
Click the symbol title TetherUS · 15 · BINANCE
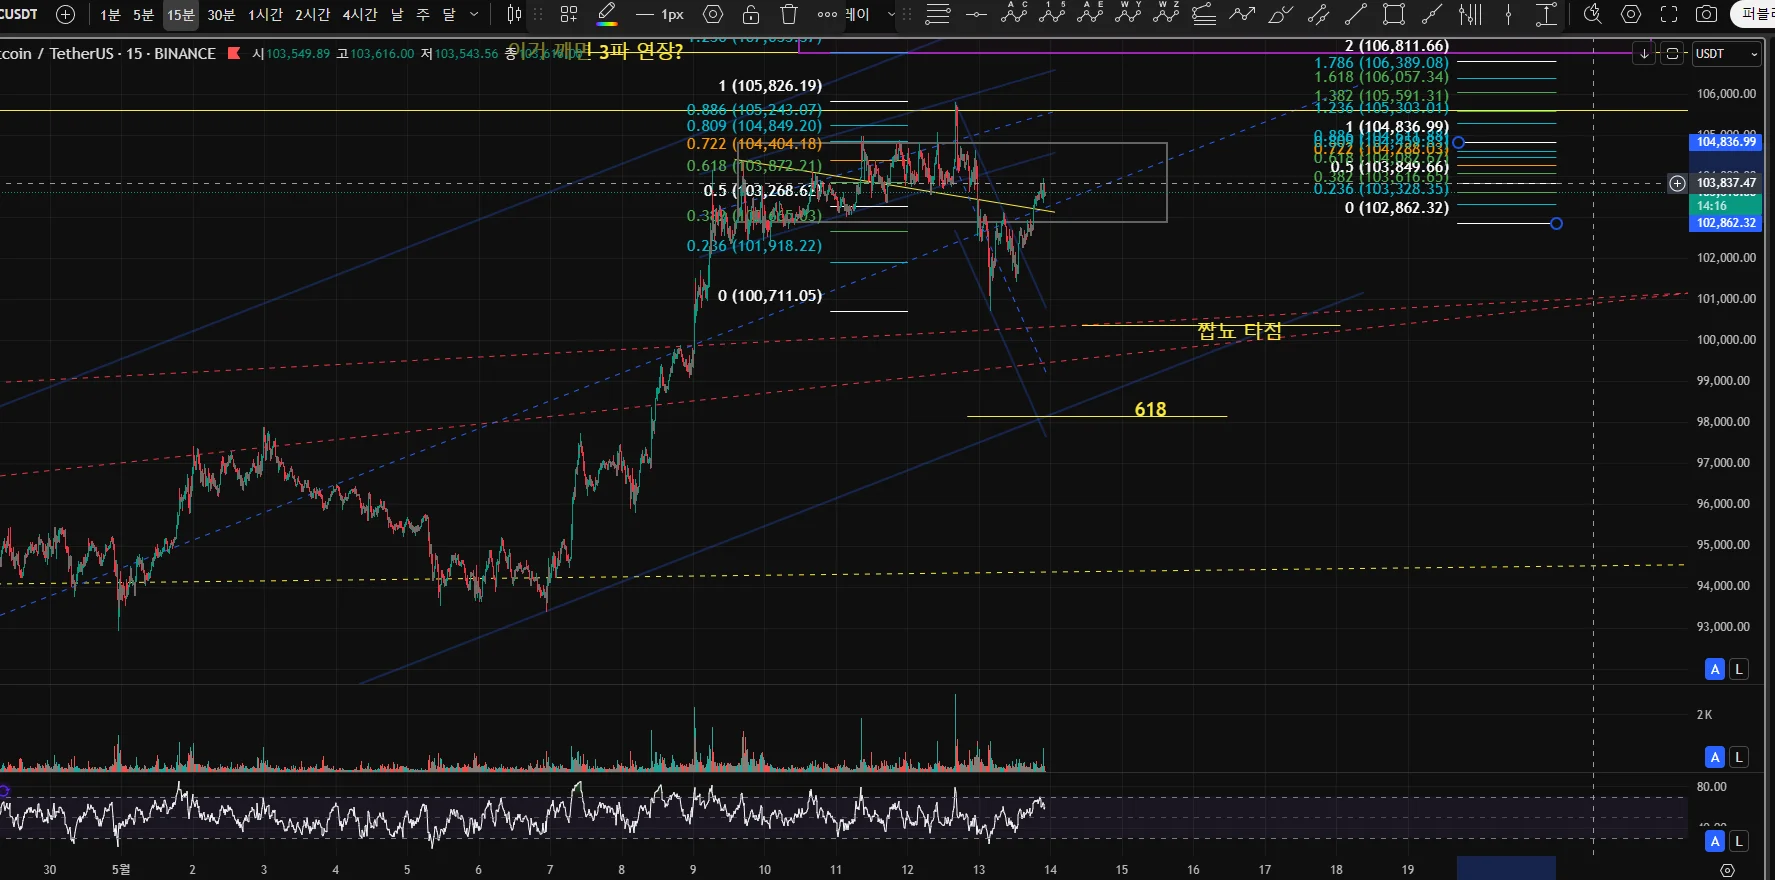tap(133, 54)
